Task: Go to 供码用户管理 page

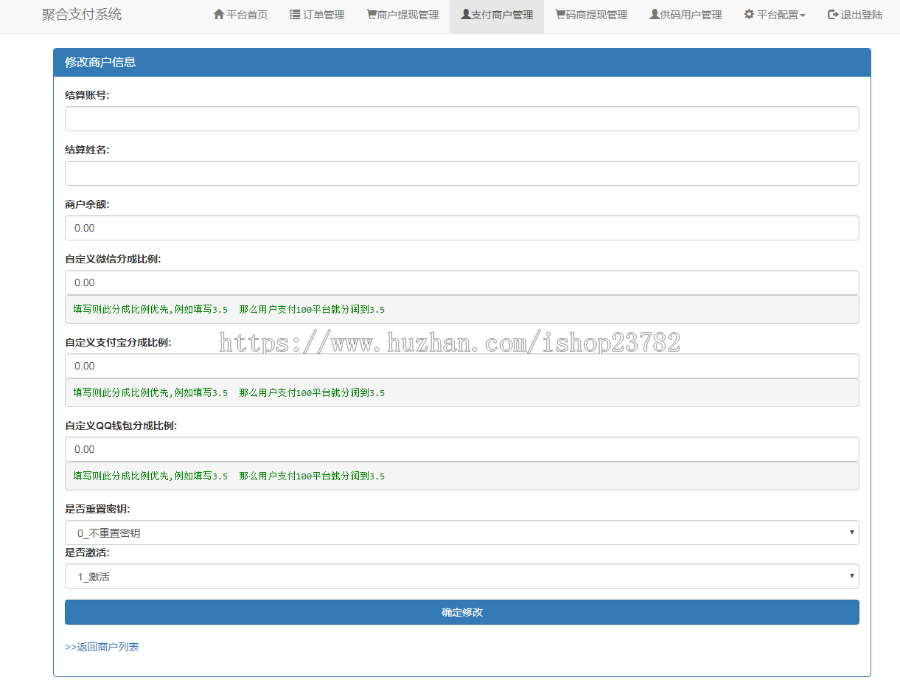Action: coord(685,15)
